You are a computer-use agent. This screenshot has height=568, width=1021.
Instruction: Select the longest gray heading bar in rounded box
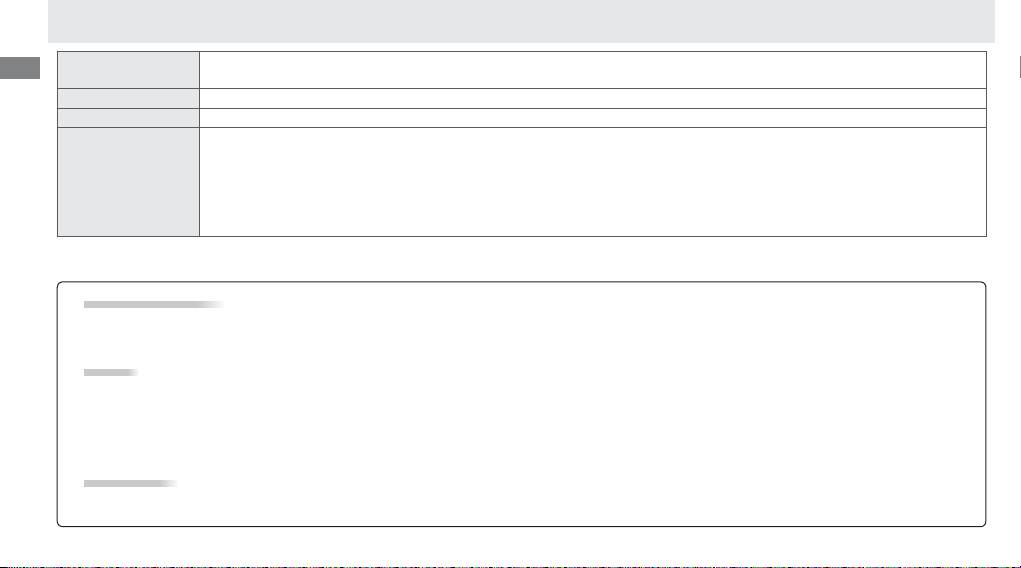pyautogui.click(x=154, y=304)
